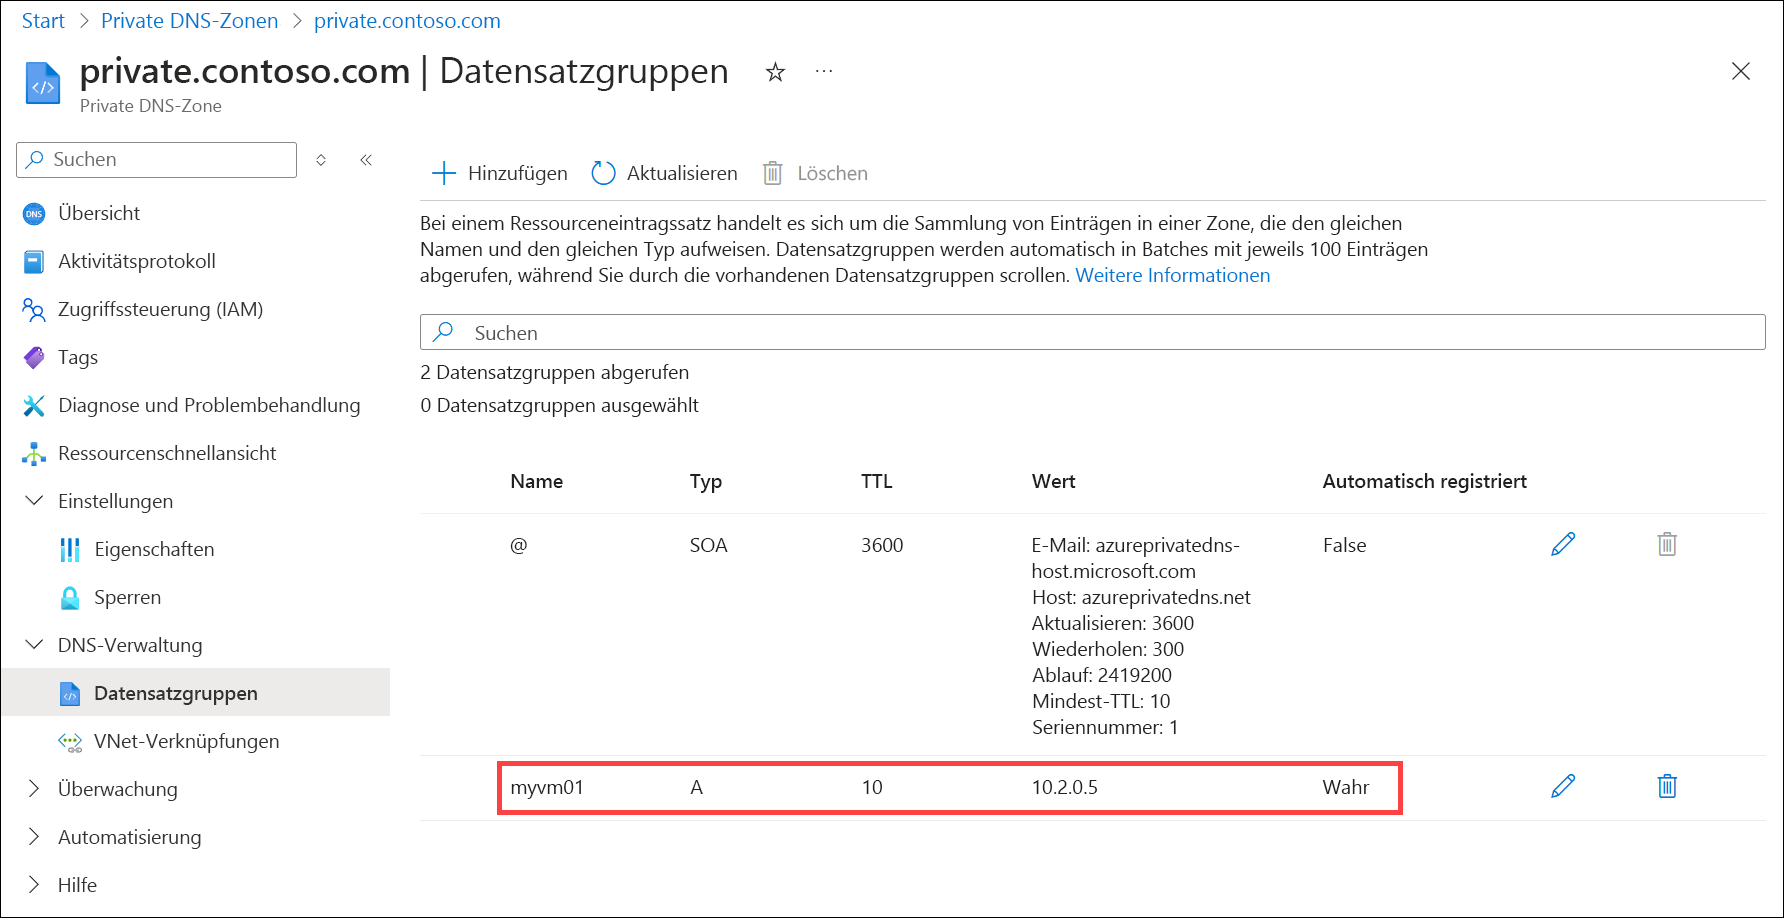Screen dimensions: 1784x918
Task: Click the 3600 TTL cell
Action: pos(882,545)
